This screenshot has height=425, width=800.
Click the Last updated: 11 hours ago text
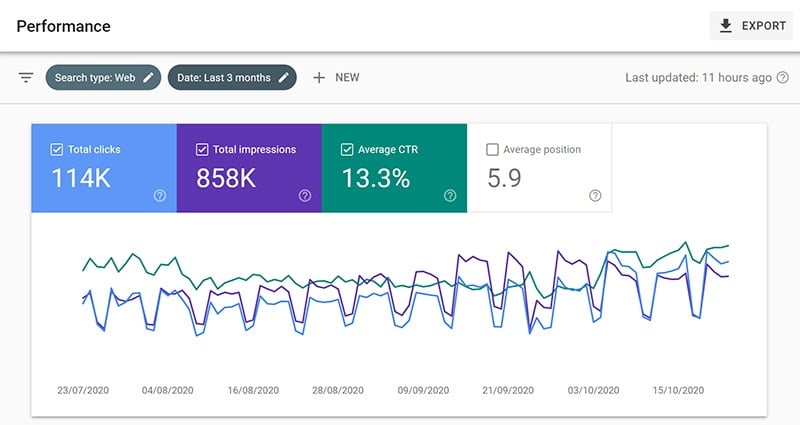pos(698,78)
